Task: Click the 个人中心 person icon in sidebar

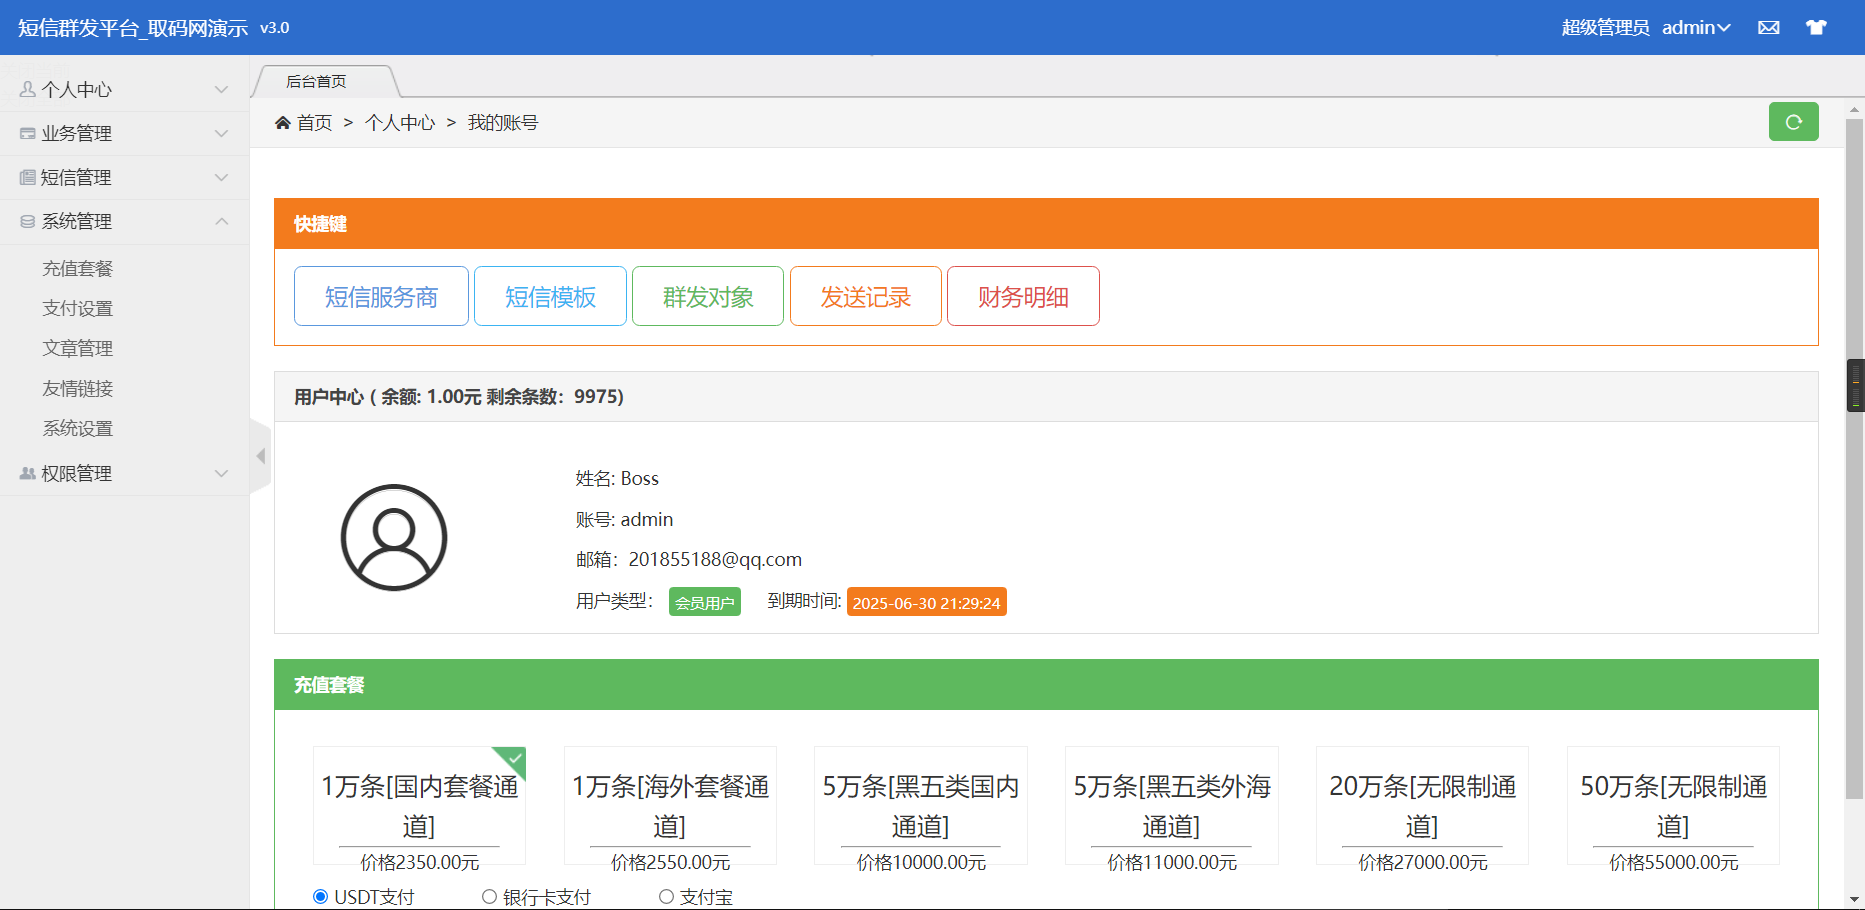Action: pos(28,90)
